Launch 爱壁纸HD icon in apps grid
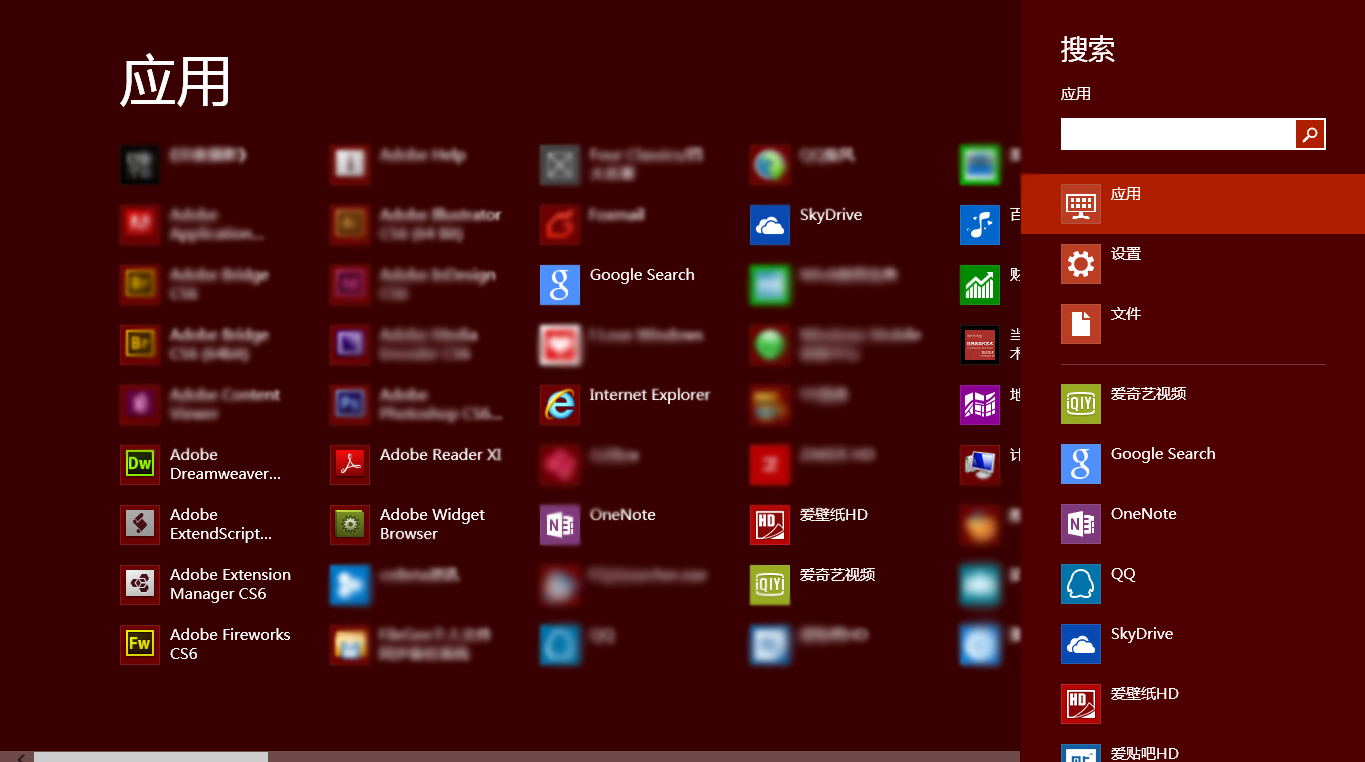Viewport: 1365px width, 762px height. pyautogui.click(x=770, y=525)
